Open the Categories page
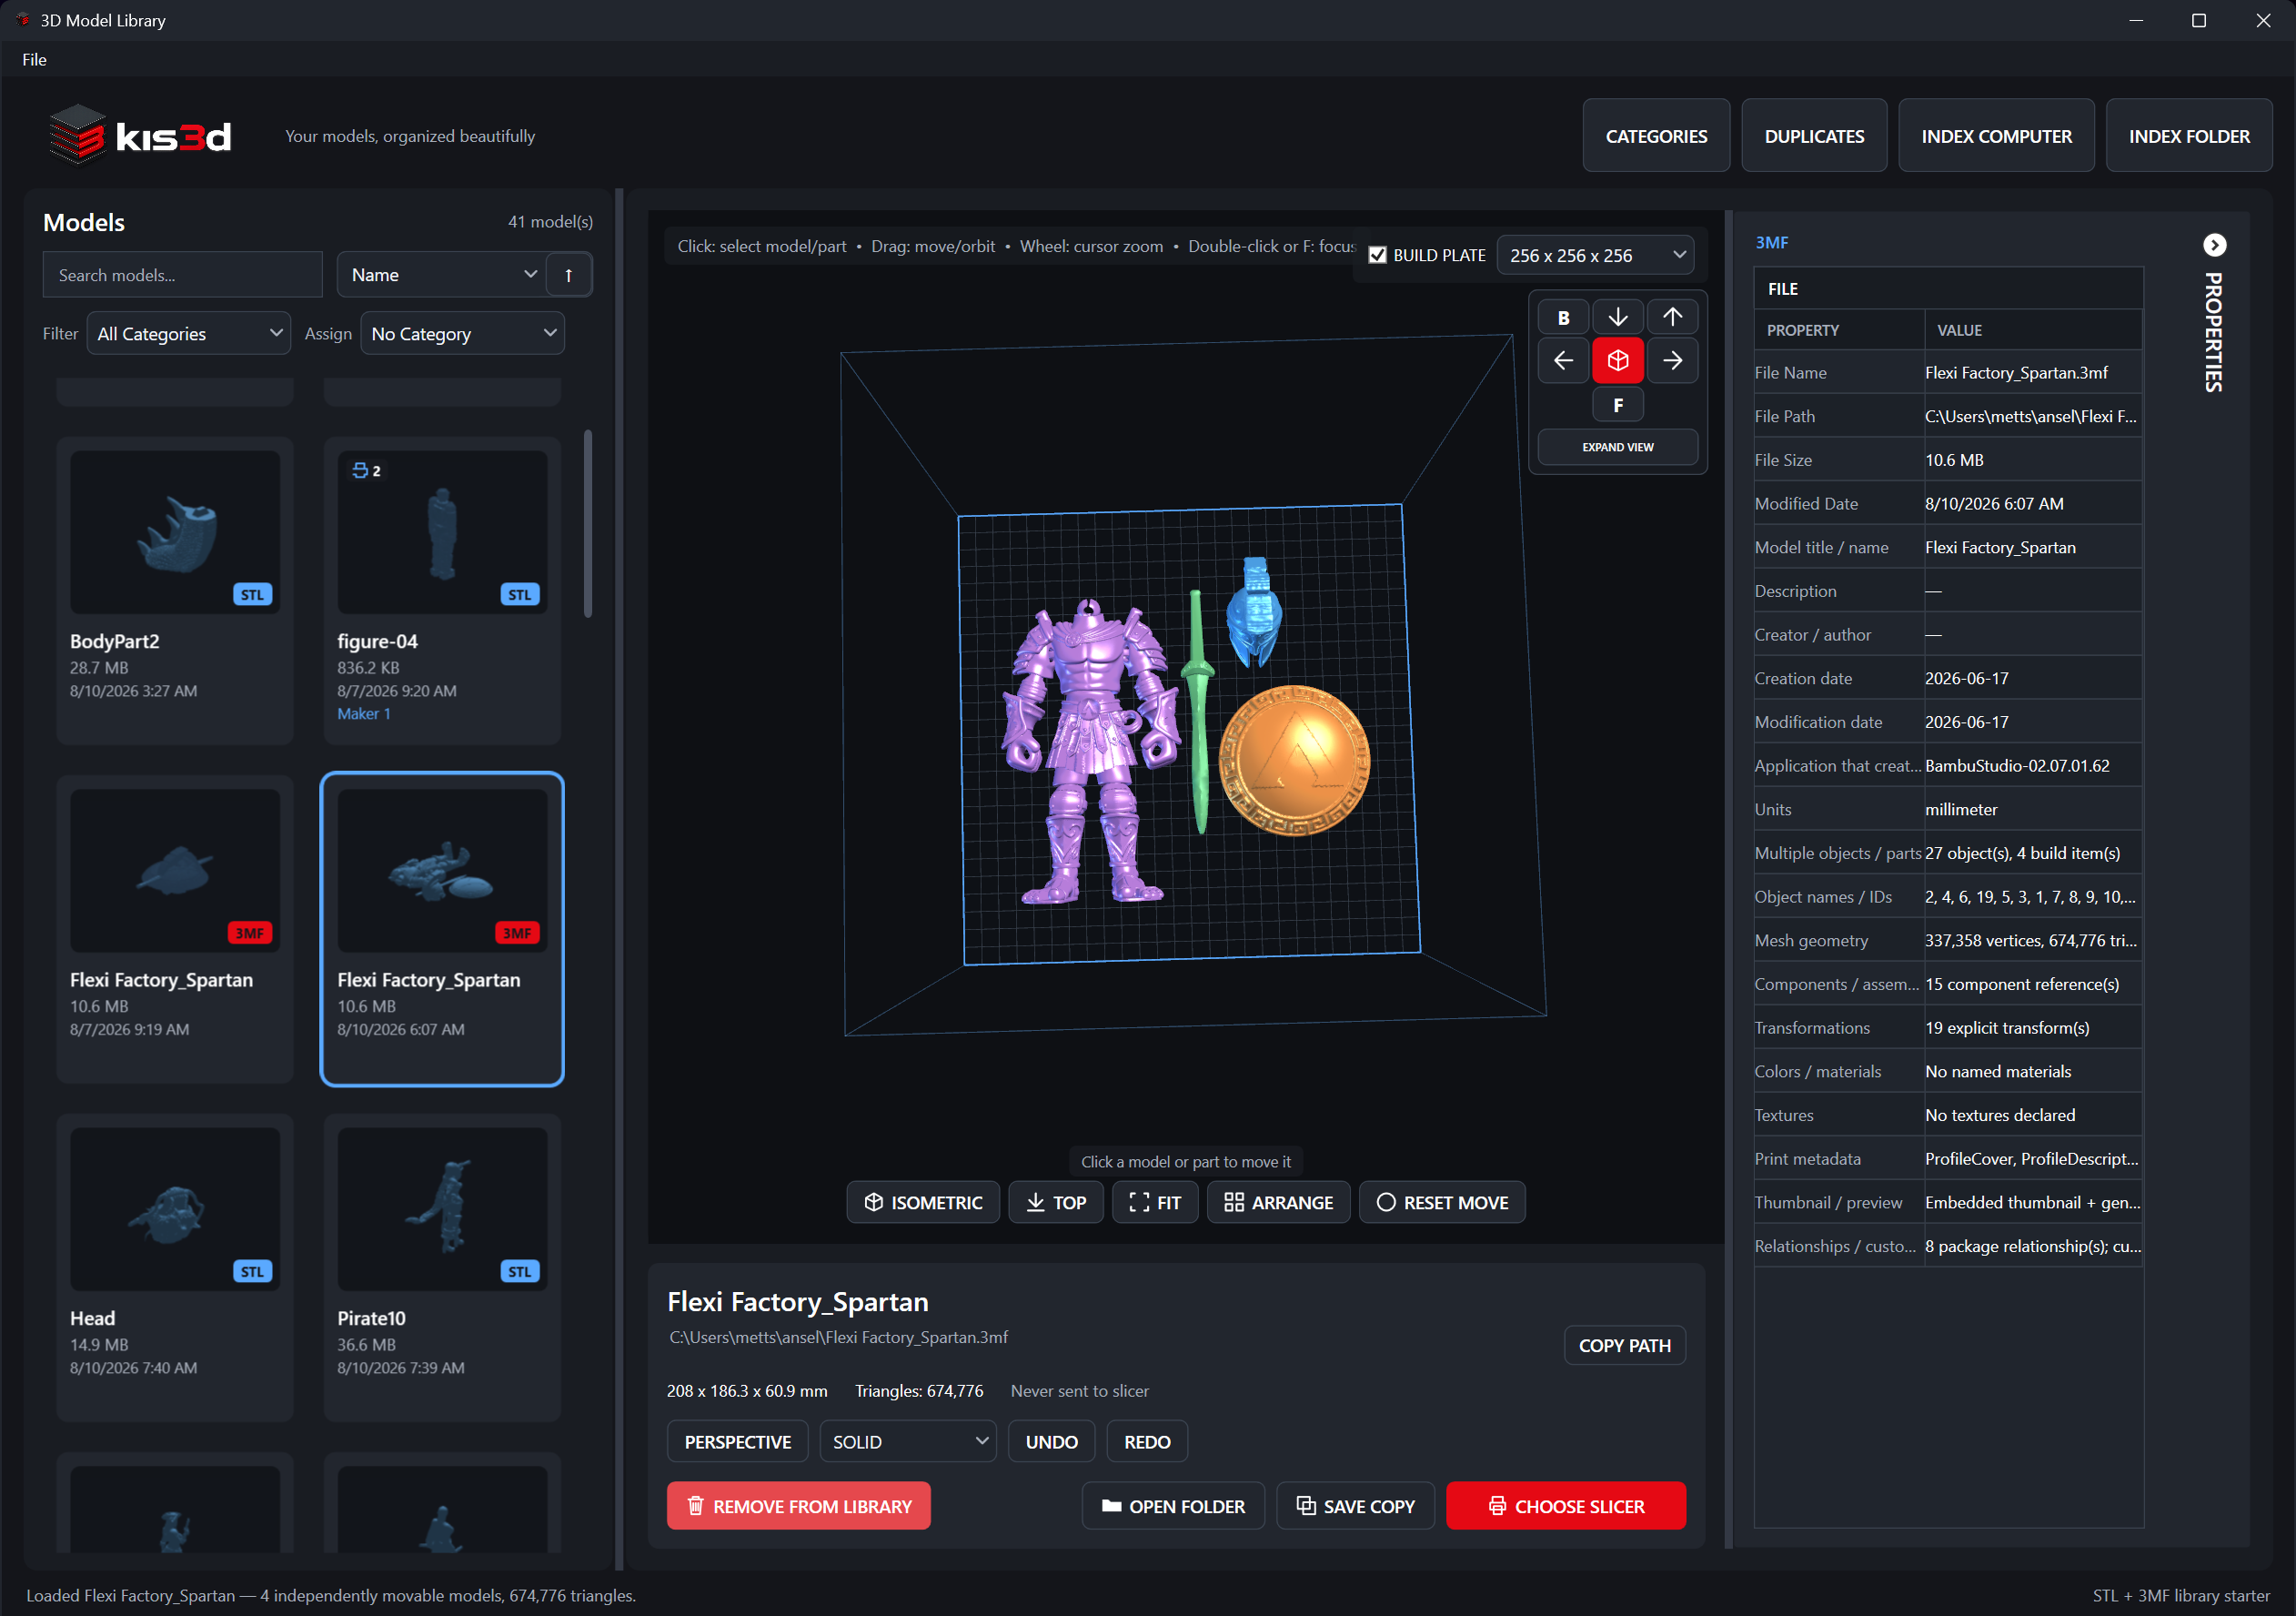 click(x=1655, y=136)
